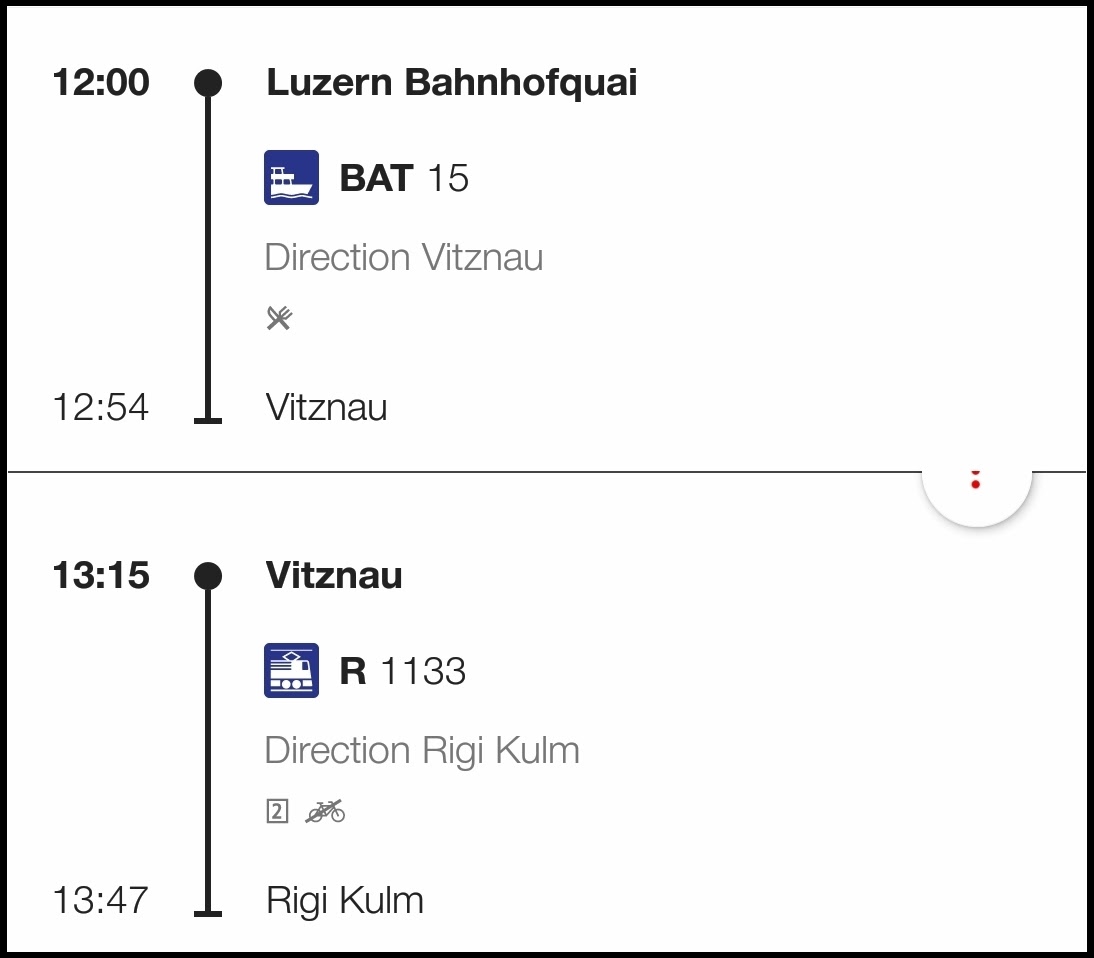Click the timeline dot beside Luzern Bahnhofquai
This screenshot has width=1094, height=958.
[208, 83]
